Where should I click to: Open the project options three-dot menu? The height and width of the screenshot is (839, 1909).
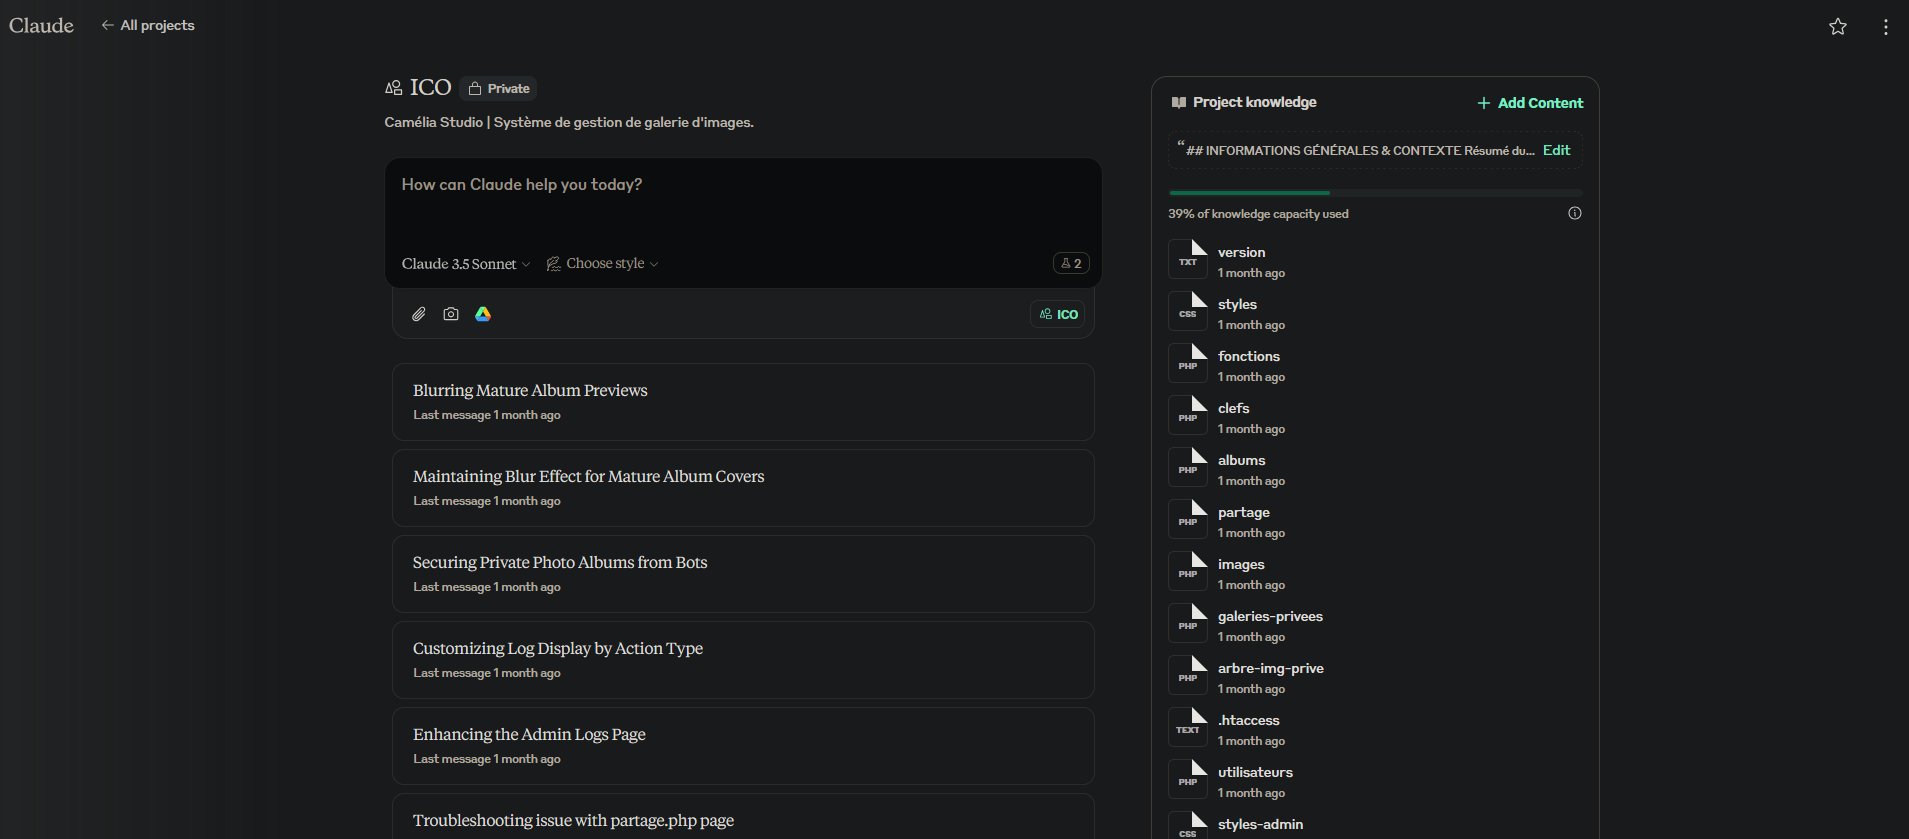coord(1885,27)
